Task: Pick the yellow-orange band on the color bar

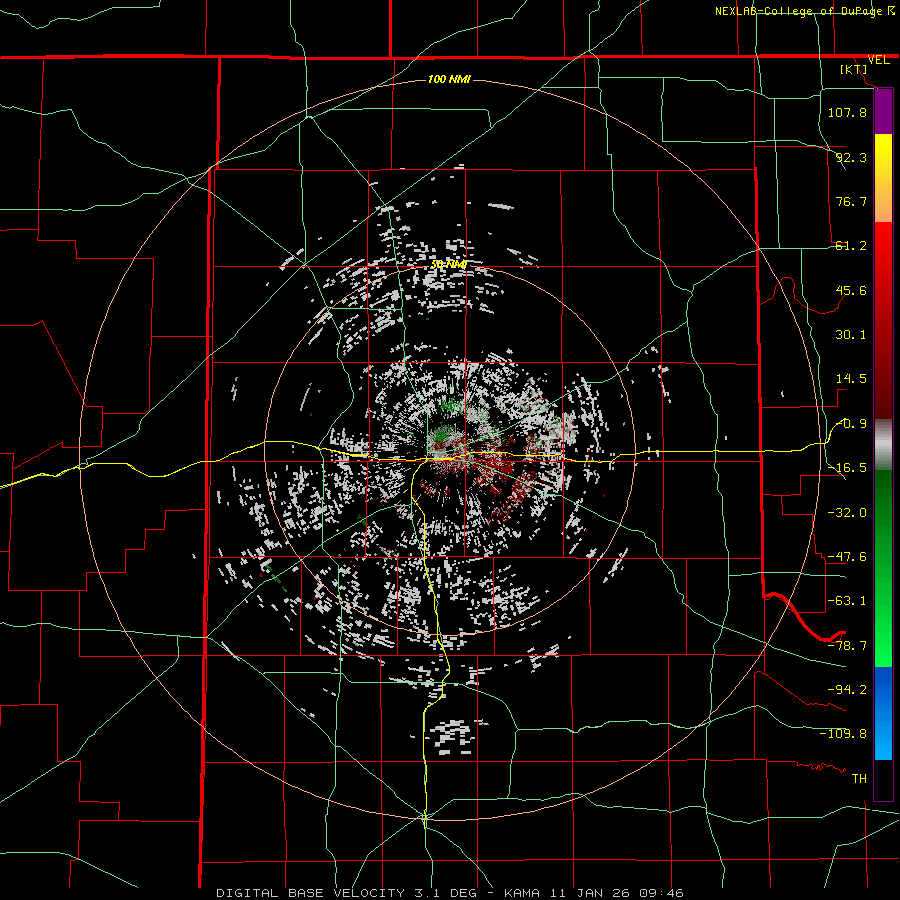Action: point(883,178)
